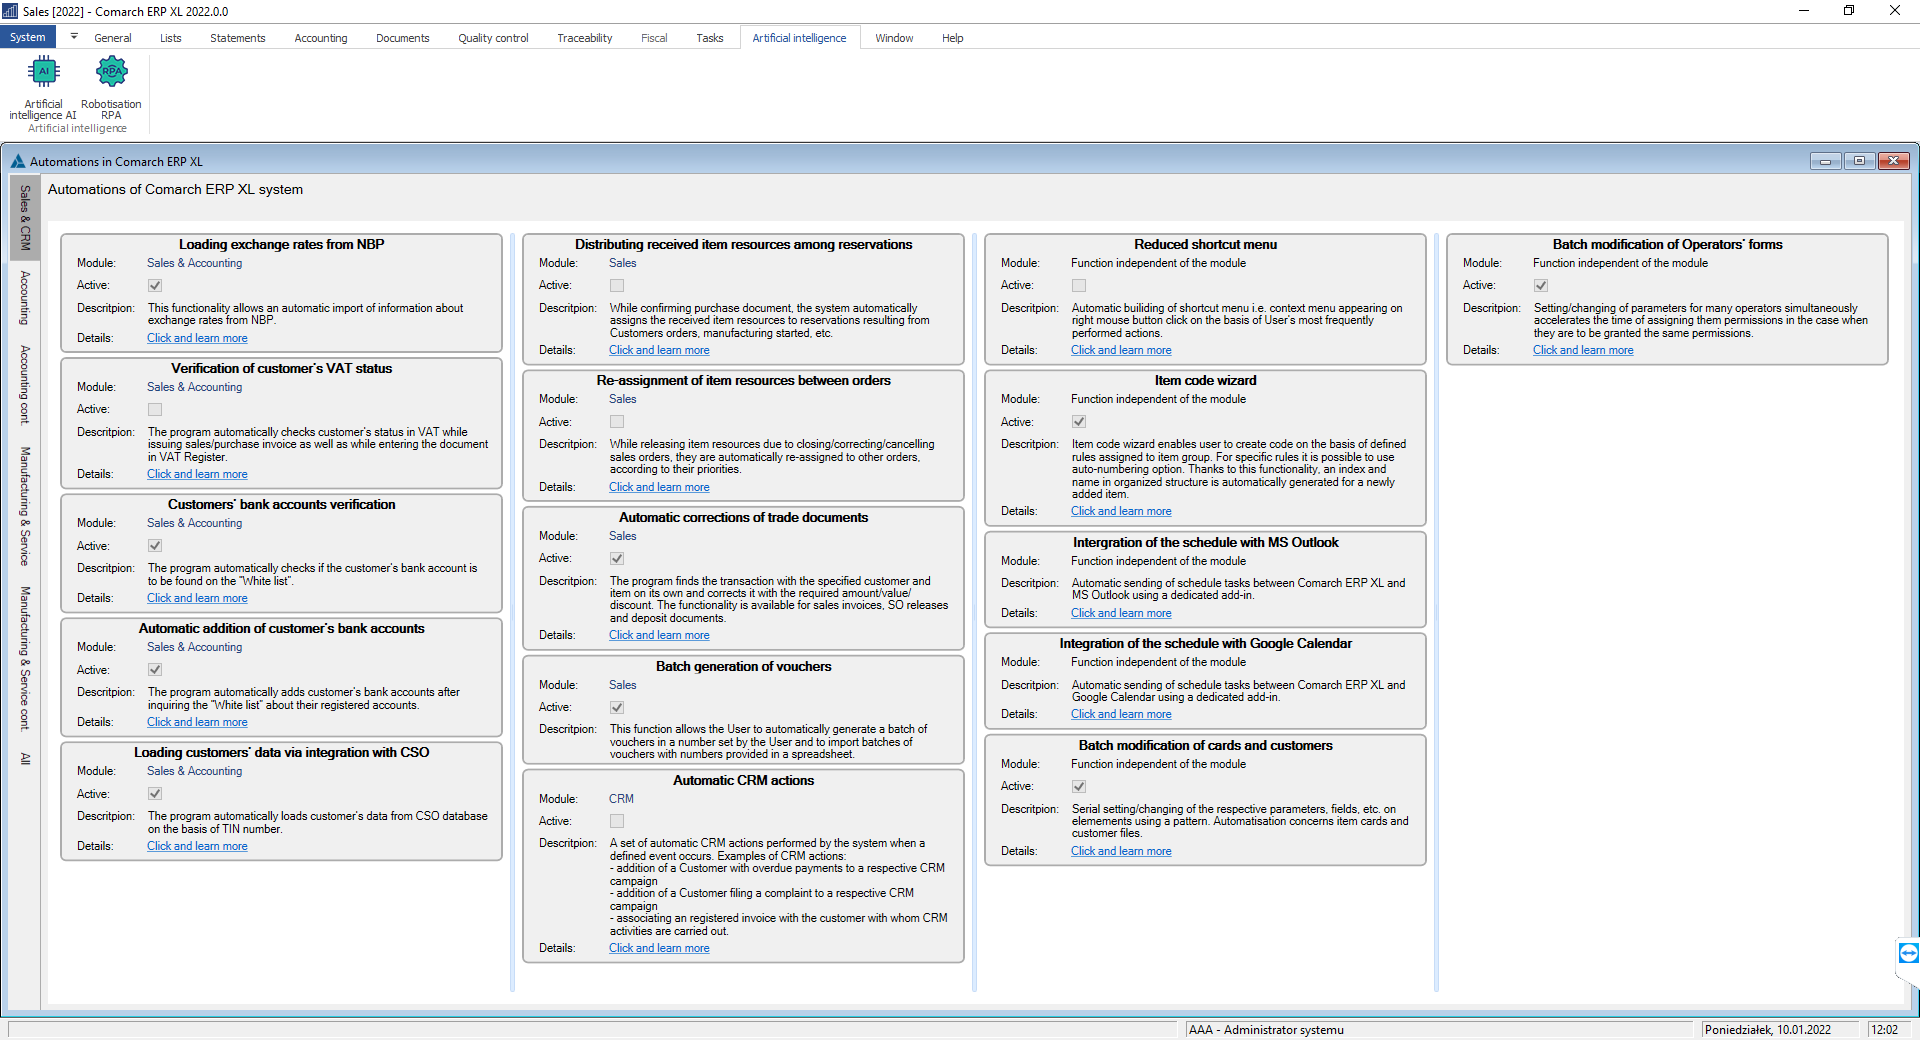Image resolution: width=1920 pixels, height=1040 pixels.
Task: Open learn more link for Operators' forms modification
Action: pos(1583,350)
